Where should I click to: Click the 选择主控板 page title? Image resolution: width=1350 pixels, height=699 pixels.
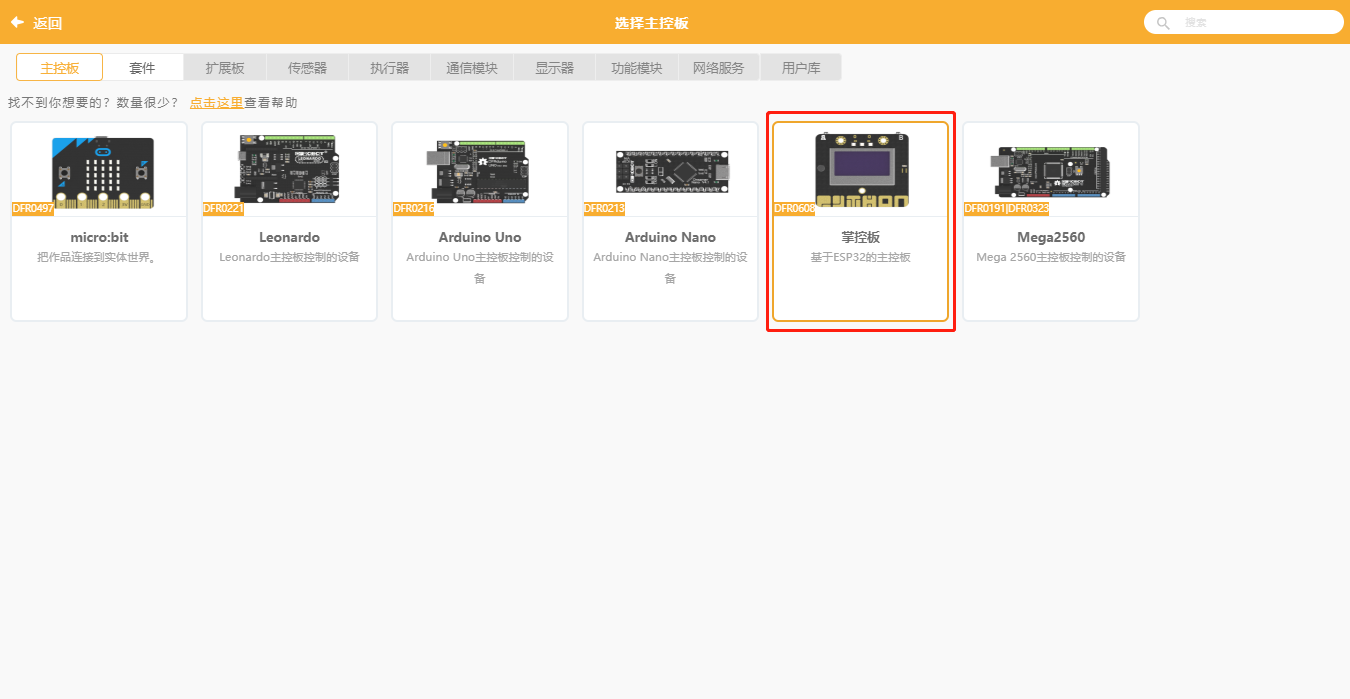tap(652, 23)
